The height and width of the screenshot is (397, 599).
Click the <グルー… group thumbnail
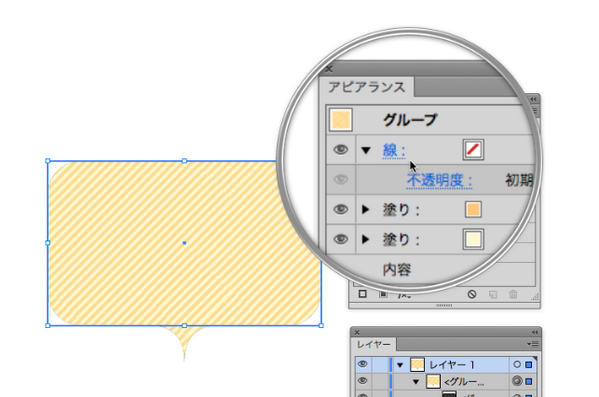click(433, 381)
